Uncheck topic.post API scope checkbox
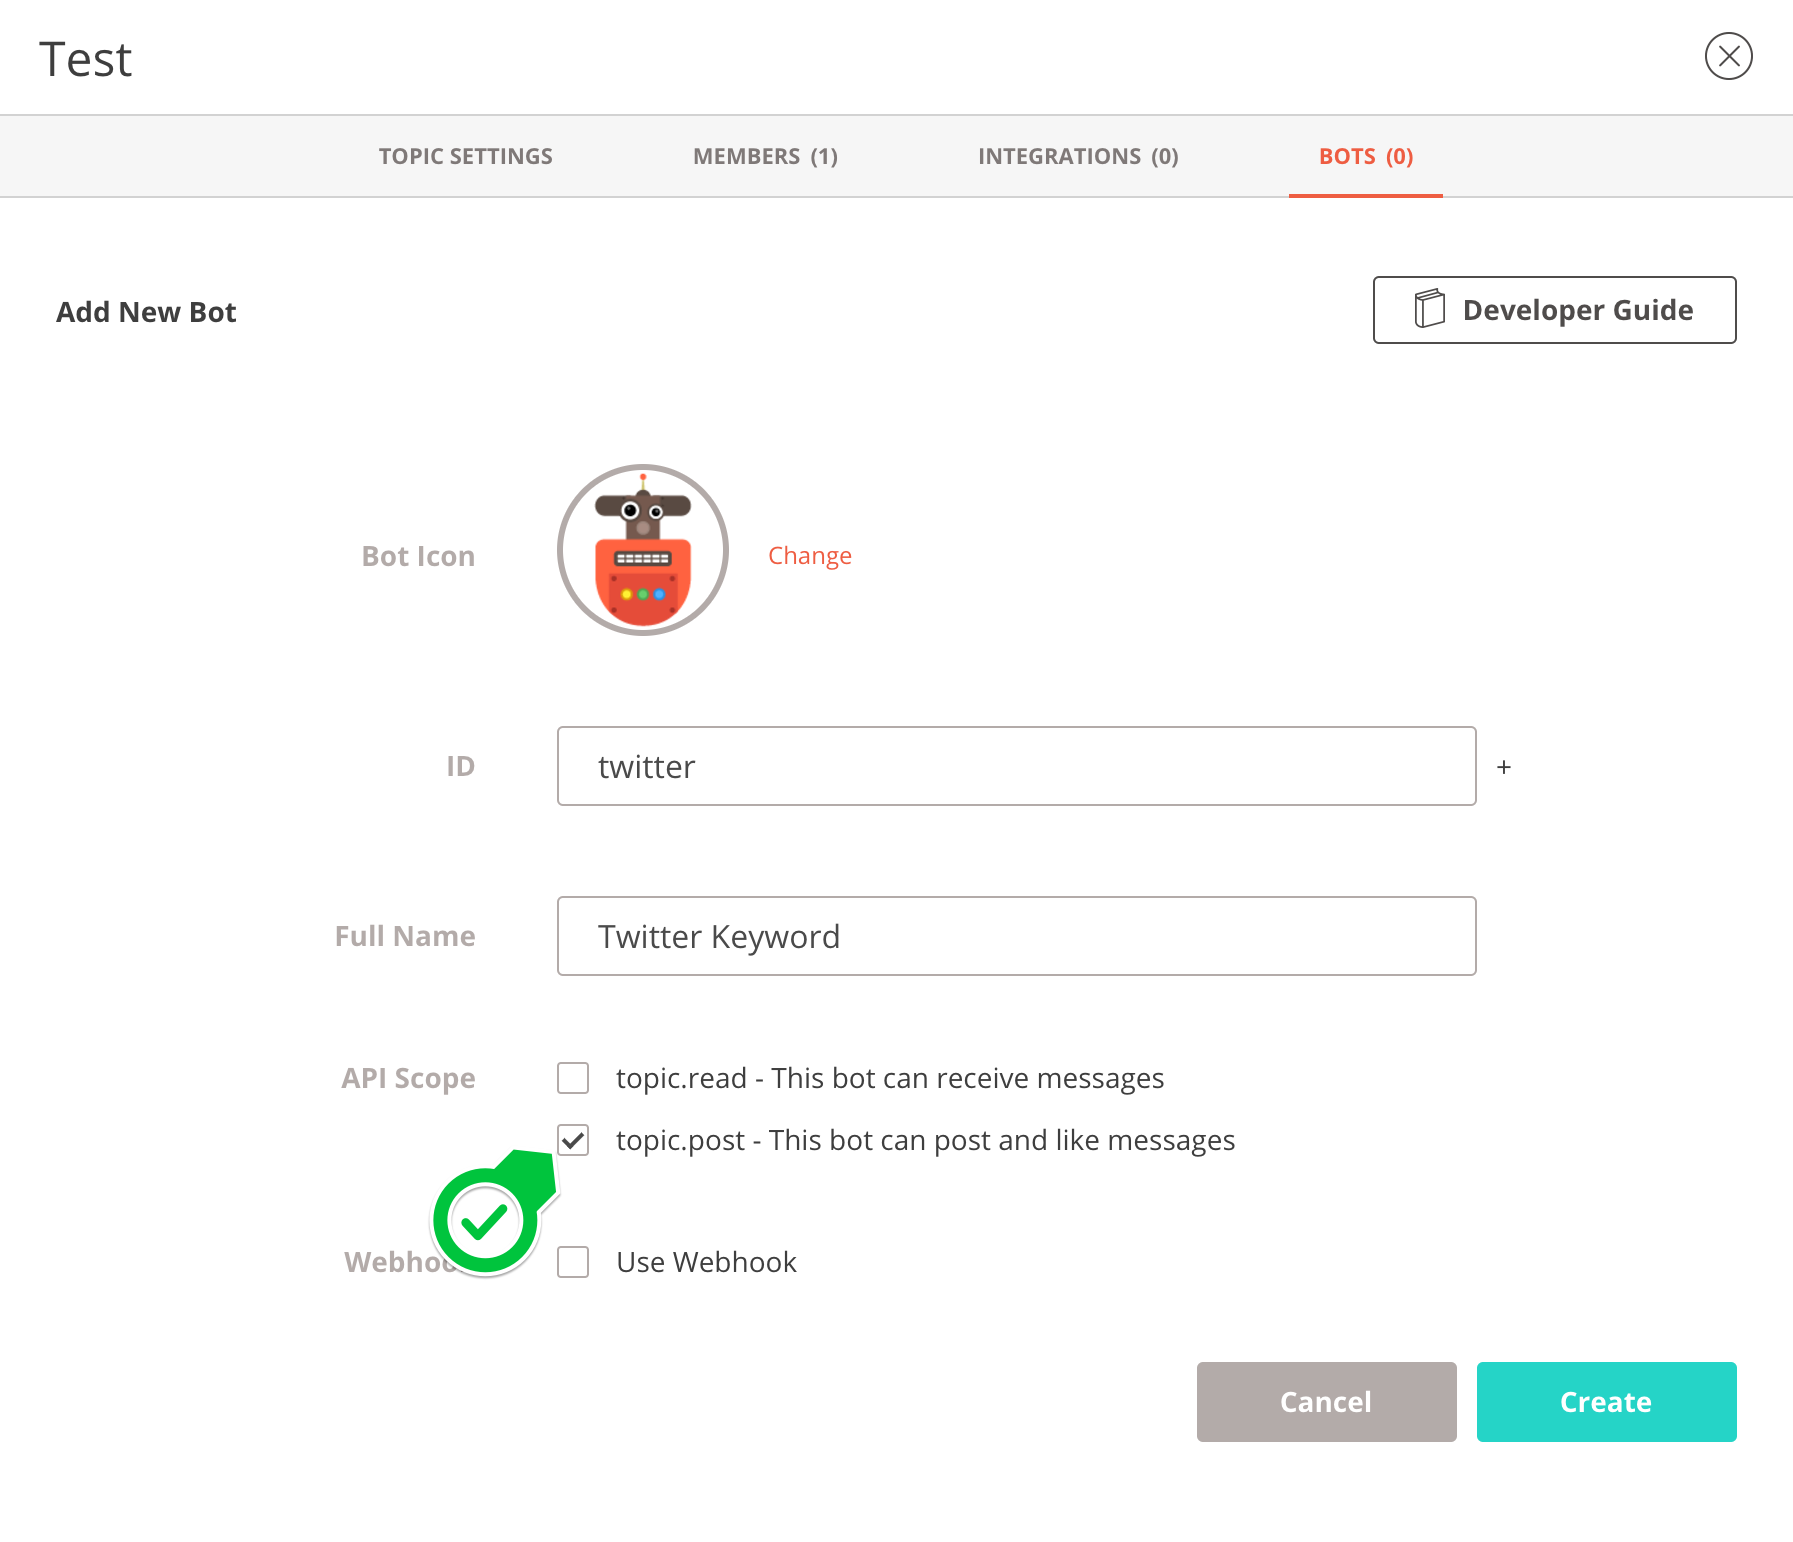1793x1542 pixels. click(573, 1140)
